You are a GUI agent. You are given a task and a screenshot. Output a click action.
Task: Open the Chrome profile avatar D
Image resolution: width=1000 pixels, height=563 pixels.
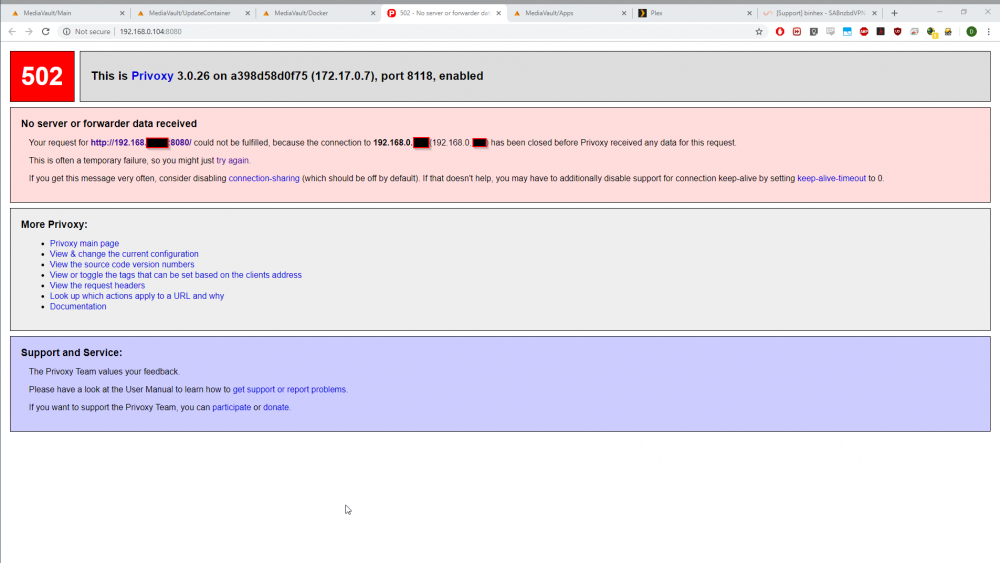coord(971,31)
